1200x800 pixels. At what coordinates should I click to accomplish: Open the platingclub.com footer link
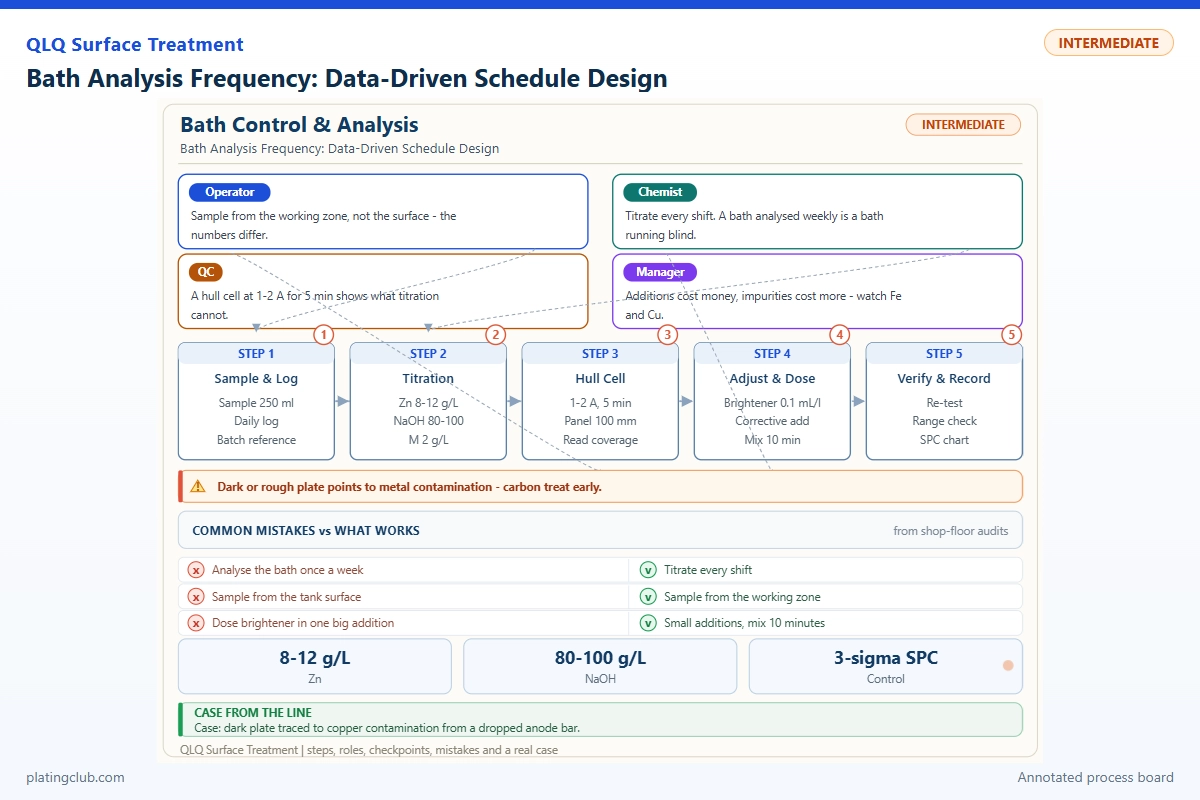[x=76, y=777]
